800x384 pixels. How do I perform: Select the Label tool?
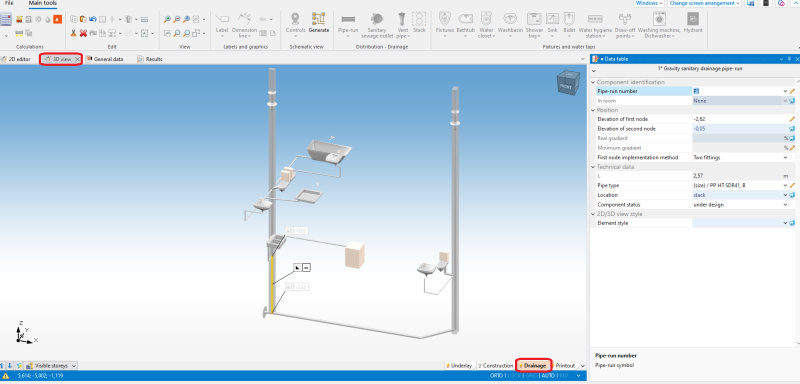click(x=222, y=25)
